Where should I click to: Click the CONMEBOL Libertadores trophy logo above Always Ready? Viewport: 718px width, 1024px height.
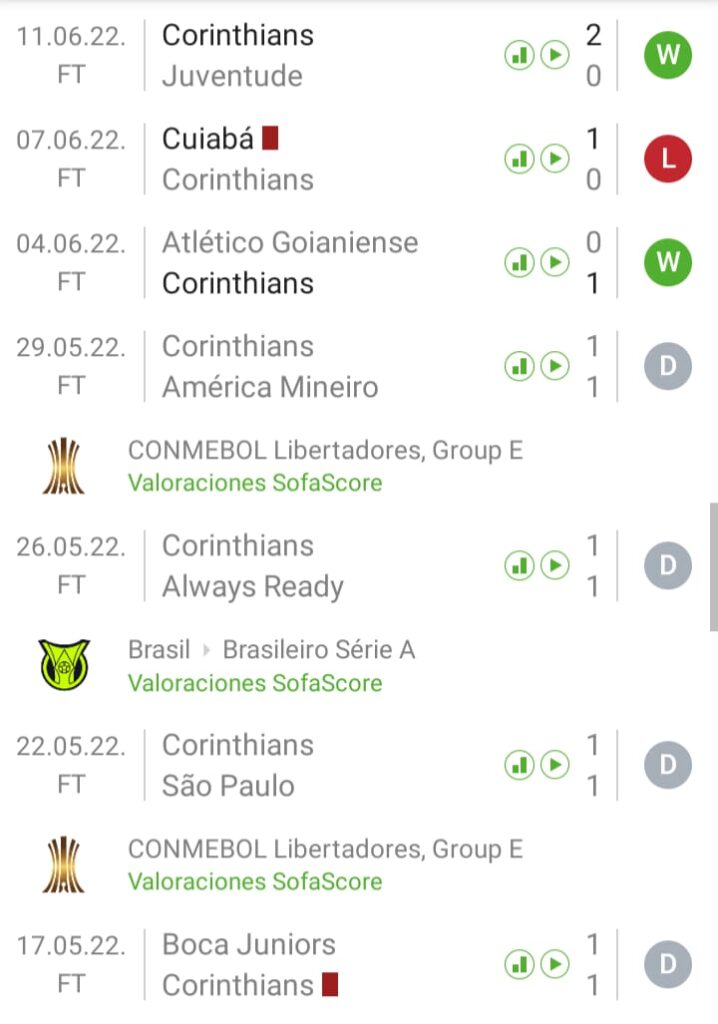point(64,466)
